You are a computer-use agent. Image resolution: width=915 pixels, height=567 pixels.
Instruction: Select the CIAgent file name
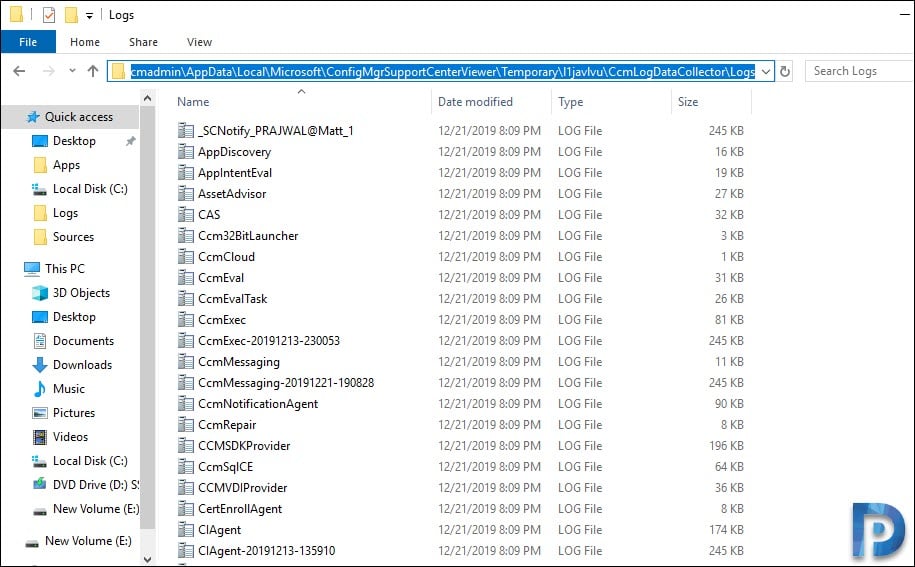(x=219, y=530)
